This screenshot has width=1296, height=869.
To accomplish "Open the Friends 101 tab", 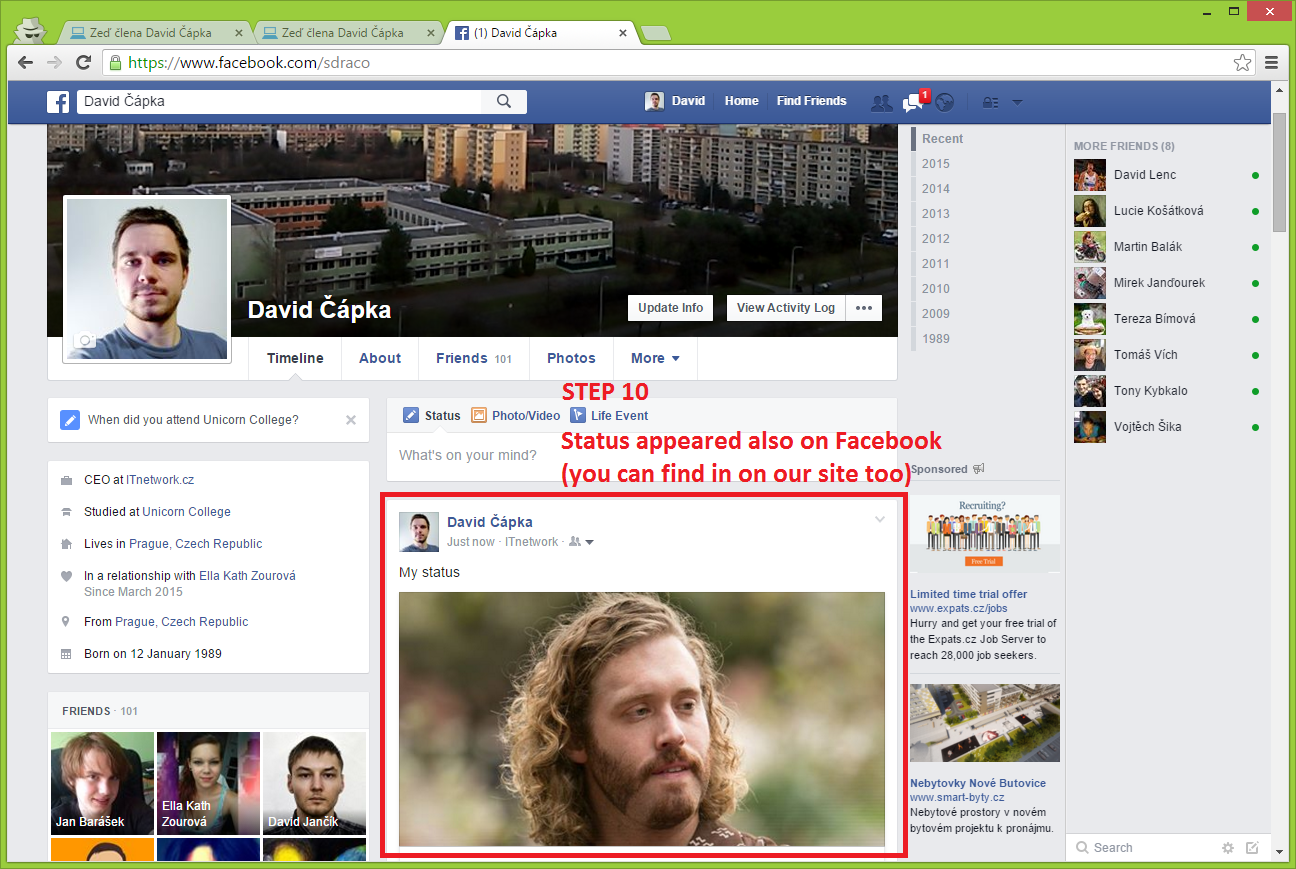I will 473,358.
